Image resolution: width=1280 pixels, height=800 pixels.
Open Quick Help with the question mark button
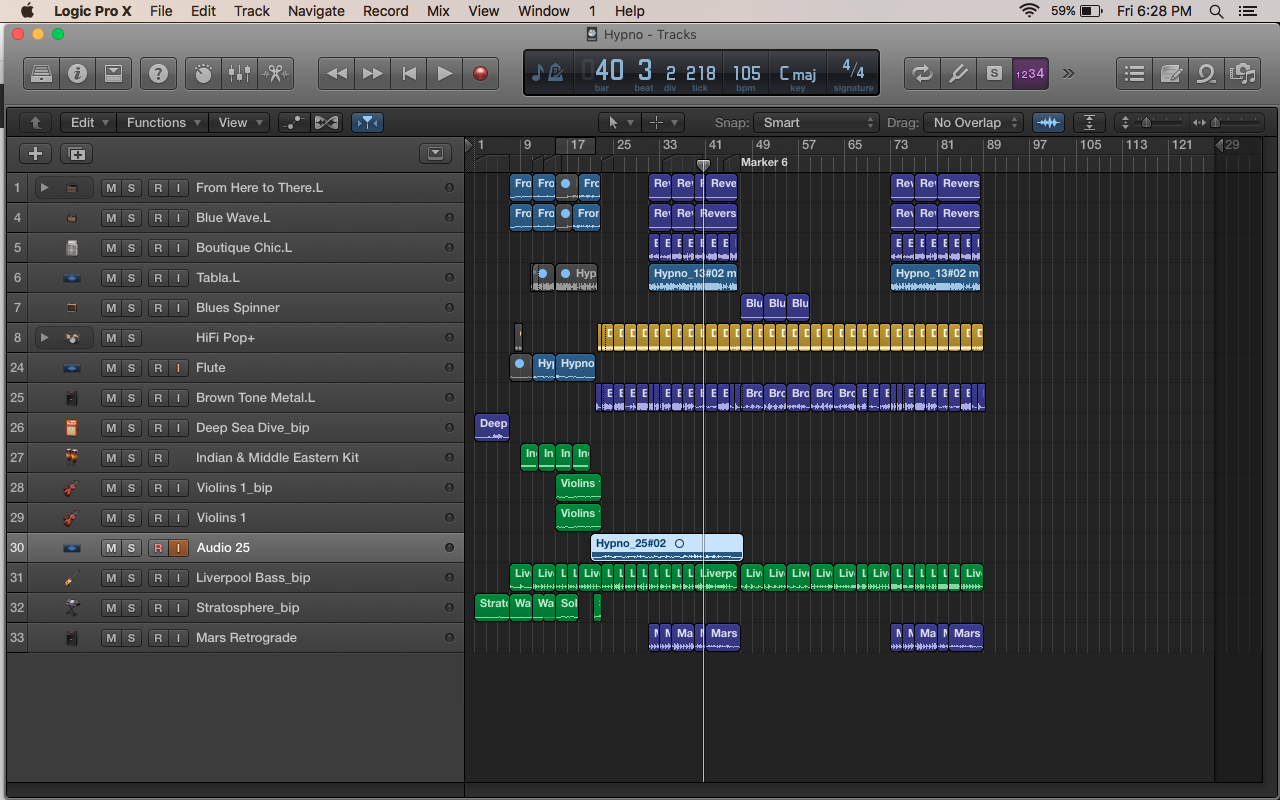158,73
